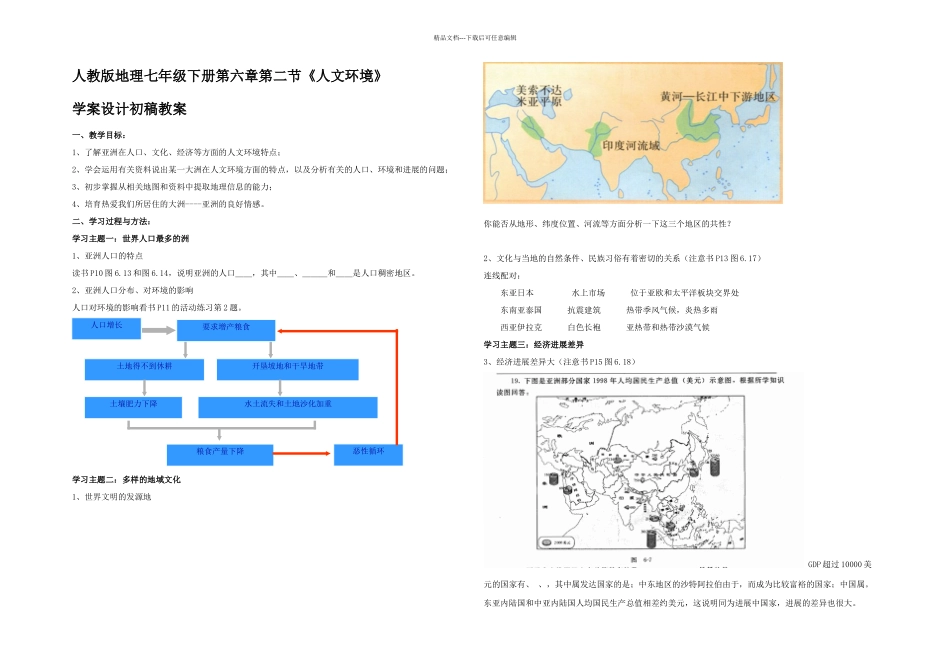
Task: Click the subtitle 学案设计初稿教案
Action: (x=130, y=109)
